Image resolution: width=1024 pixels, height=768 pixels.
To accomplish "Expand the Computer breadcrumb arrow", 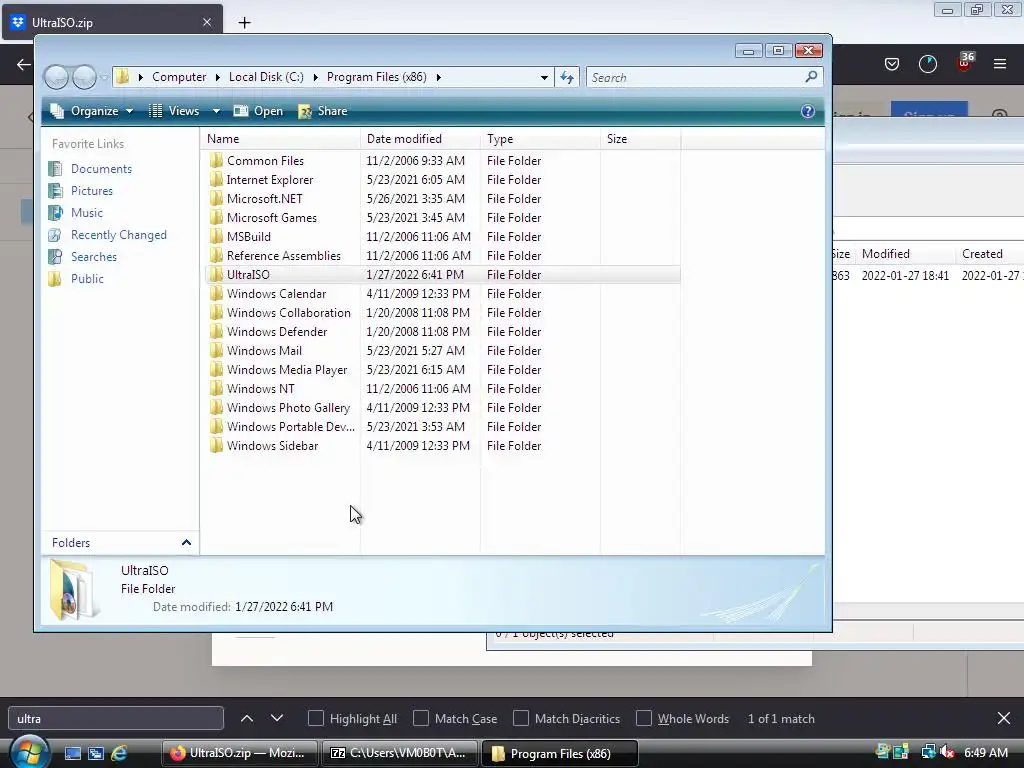I will pos(217,77).
